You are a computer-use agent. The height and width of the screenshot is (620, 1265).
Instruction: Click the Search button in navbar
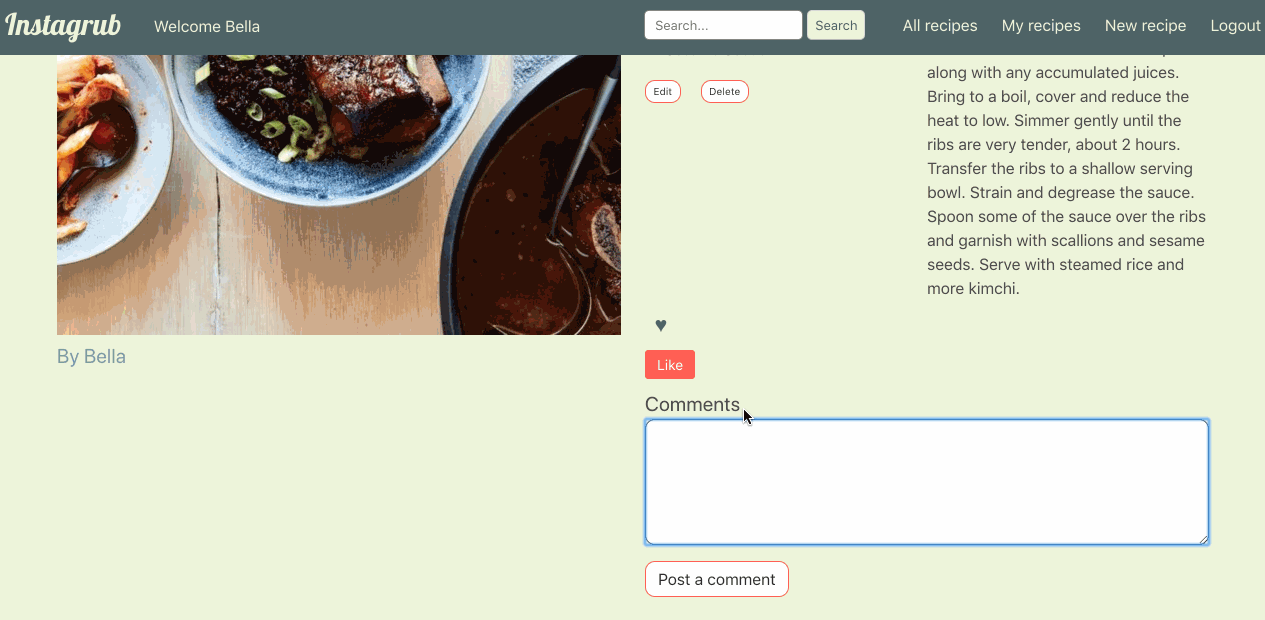tap(835, 26)
